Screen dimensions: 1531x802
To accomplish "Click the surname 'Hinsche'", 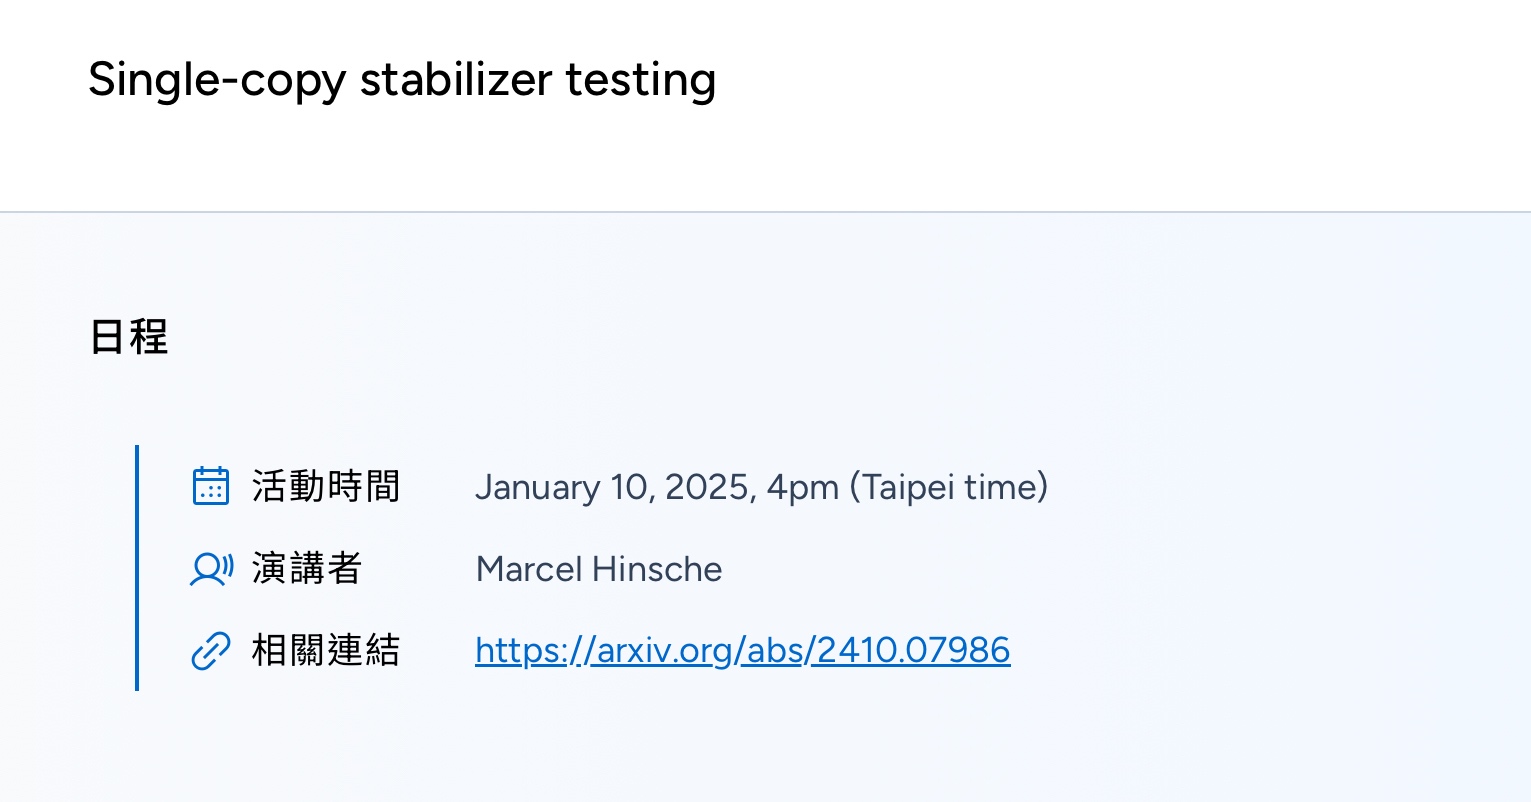I will coord(657,569).
